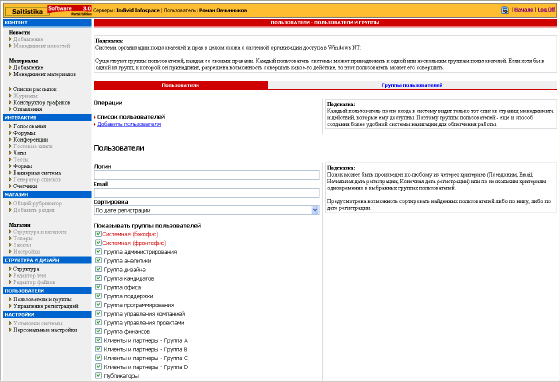Open Пользователи и группы in the sidebar
The height and width of the screenshot is (382, 560).
[x=42, y=299]
